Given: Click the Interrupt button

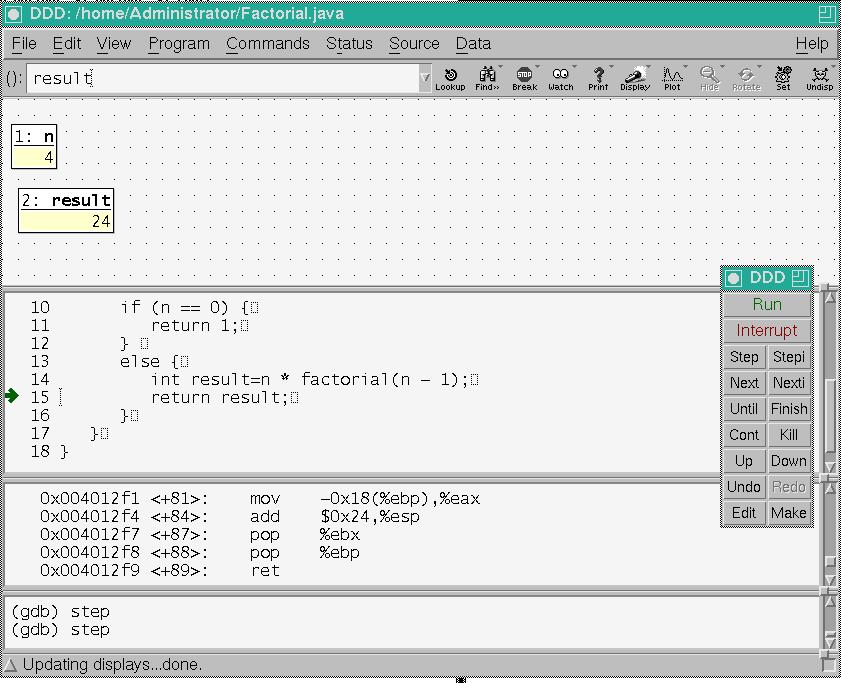Looking at the screenshot, I should coord(767,331).
